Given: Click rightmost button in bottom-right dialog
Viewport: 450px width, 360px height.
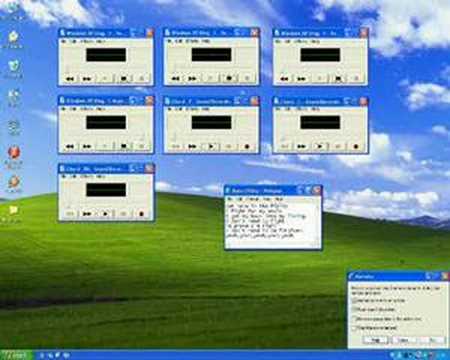Looking at the screenshot, I should (x=432, y=340).
